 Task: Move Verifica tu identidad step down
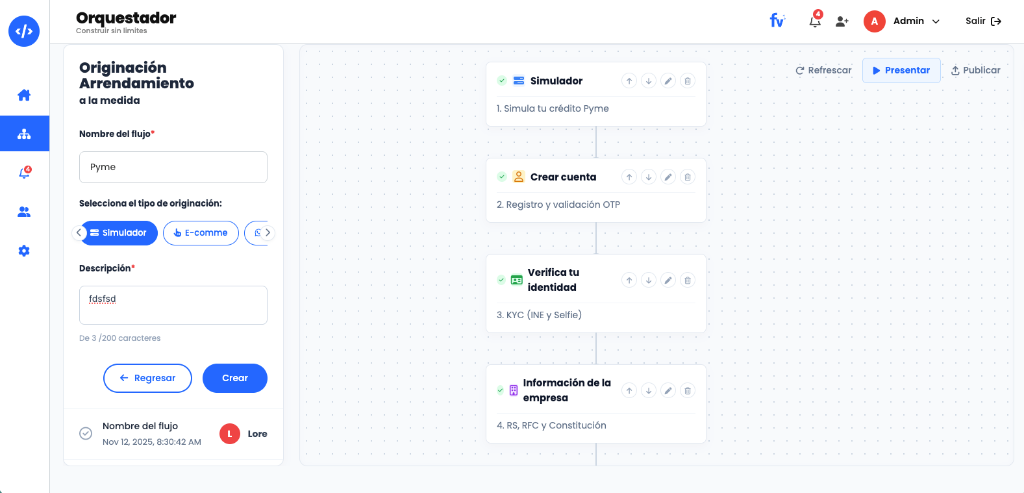coord(648,280)
